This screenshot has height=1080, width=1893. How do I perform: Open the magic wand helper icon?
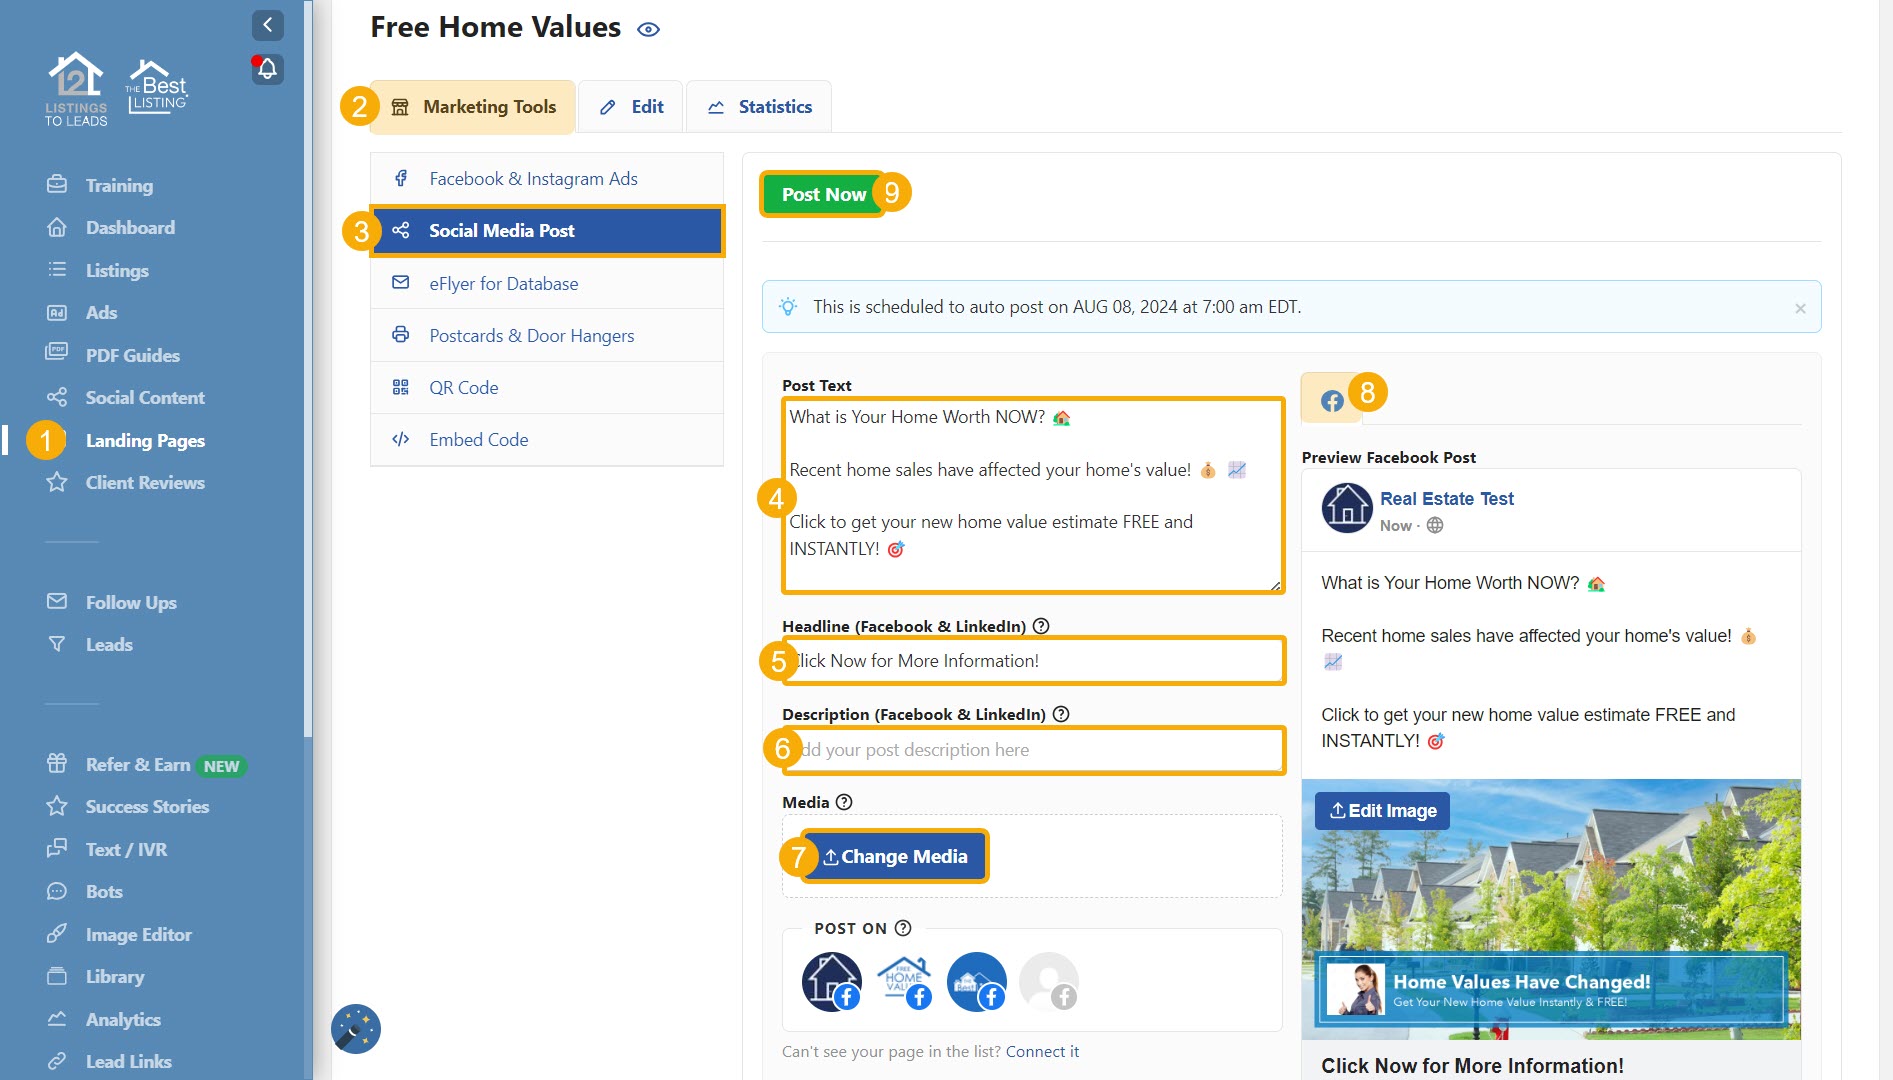pos(356,1029)
